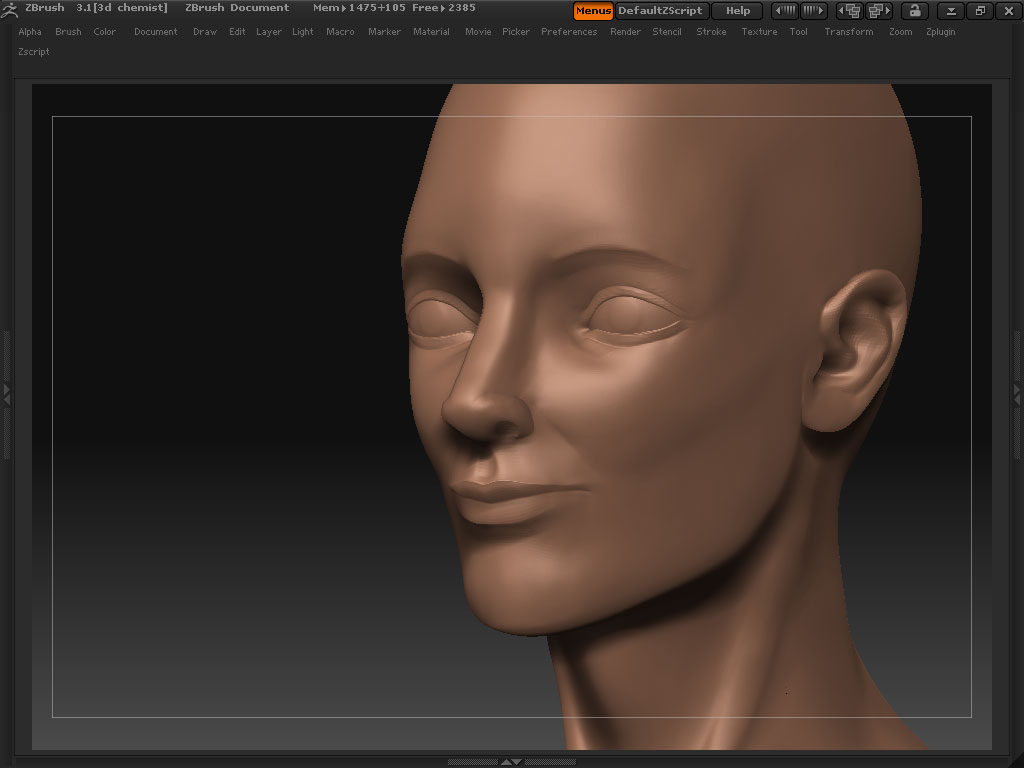Viewport: 1024px width, 768px height.
Task: Expand the left tray divider arrows
Action: click(7, 394)
